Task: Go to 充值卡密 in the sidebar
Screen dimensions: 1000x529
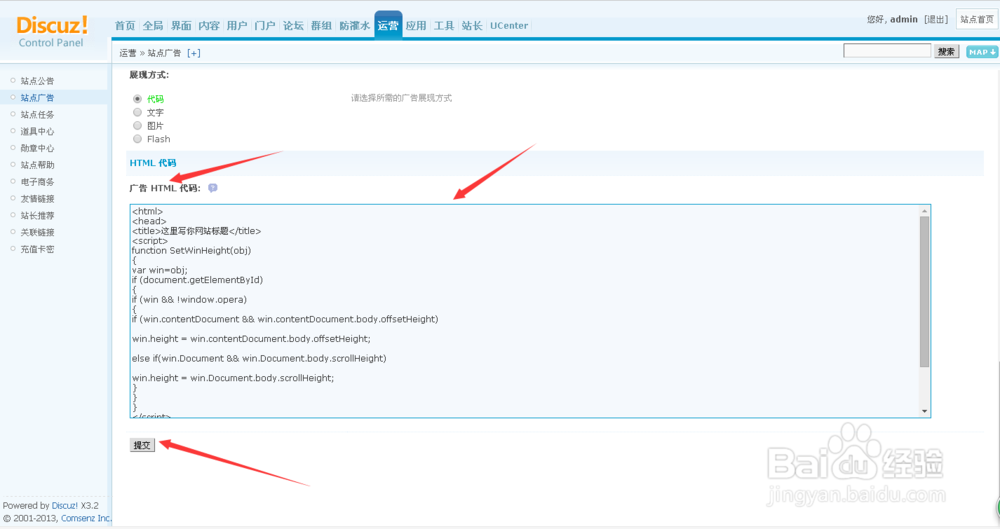Action: tap(37, 249)
